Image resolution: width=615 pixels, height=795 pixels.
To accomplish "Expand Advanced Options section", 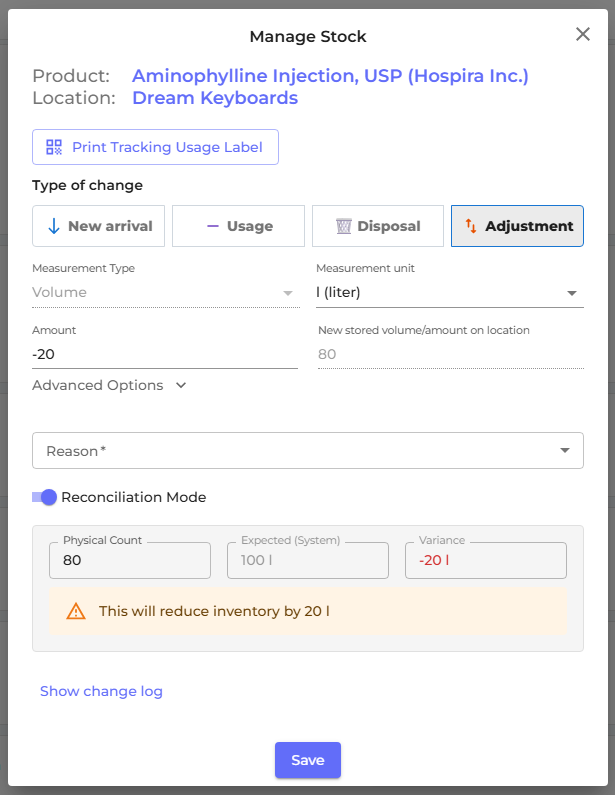I will [110, 385].
